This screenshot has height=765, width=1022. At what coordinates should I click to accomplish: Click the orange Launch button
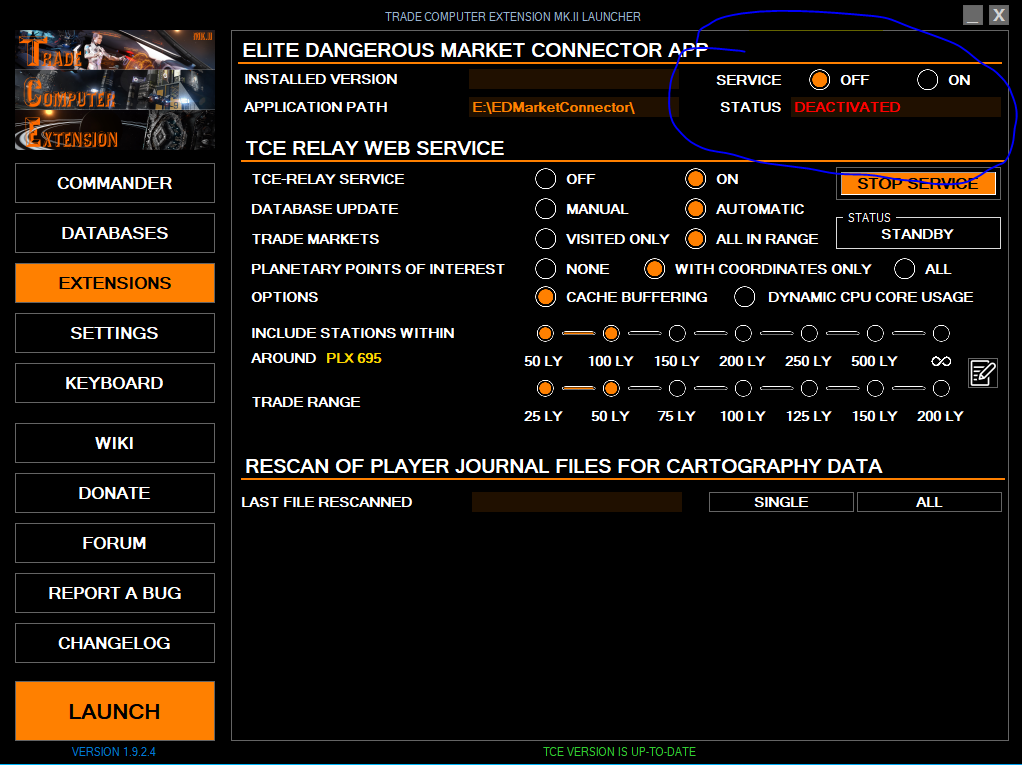click(115, 711)
